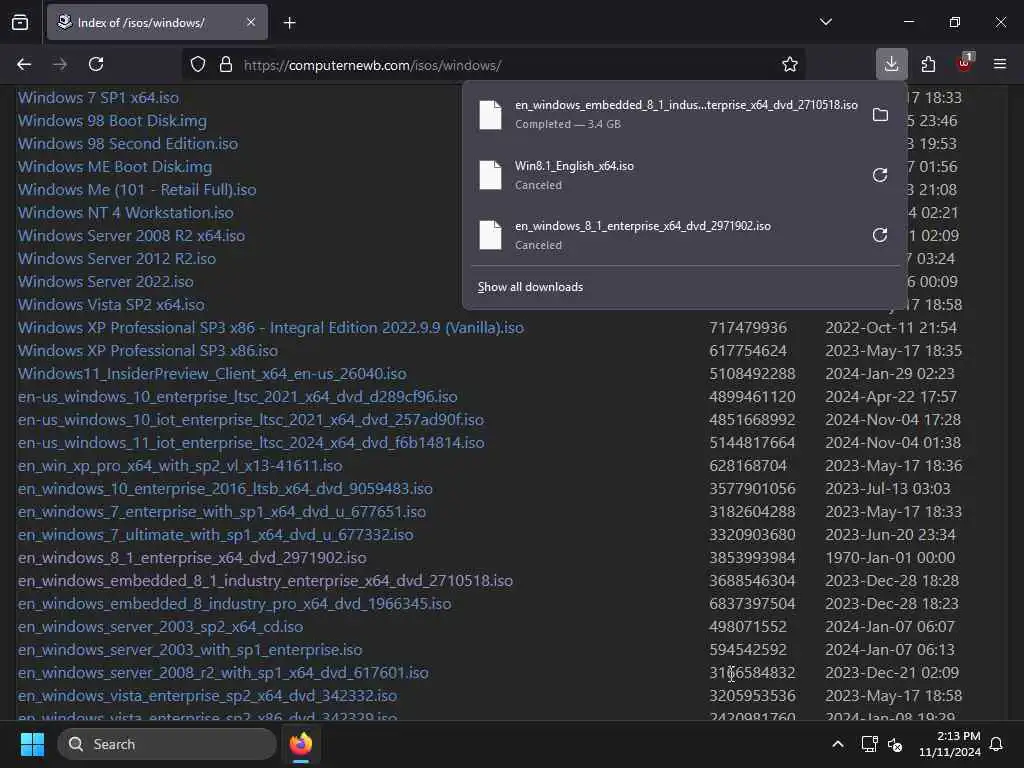The width and height of the screenshot is (1024, 768).
Task: Click Firefox icon in the taskbar
Action: pos(301,744)
